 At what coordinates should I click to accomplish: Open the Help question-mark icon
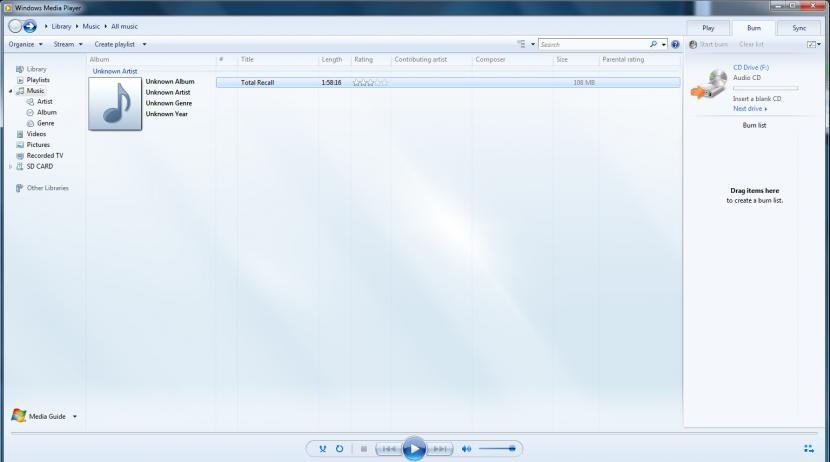coord(675,44)
